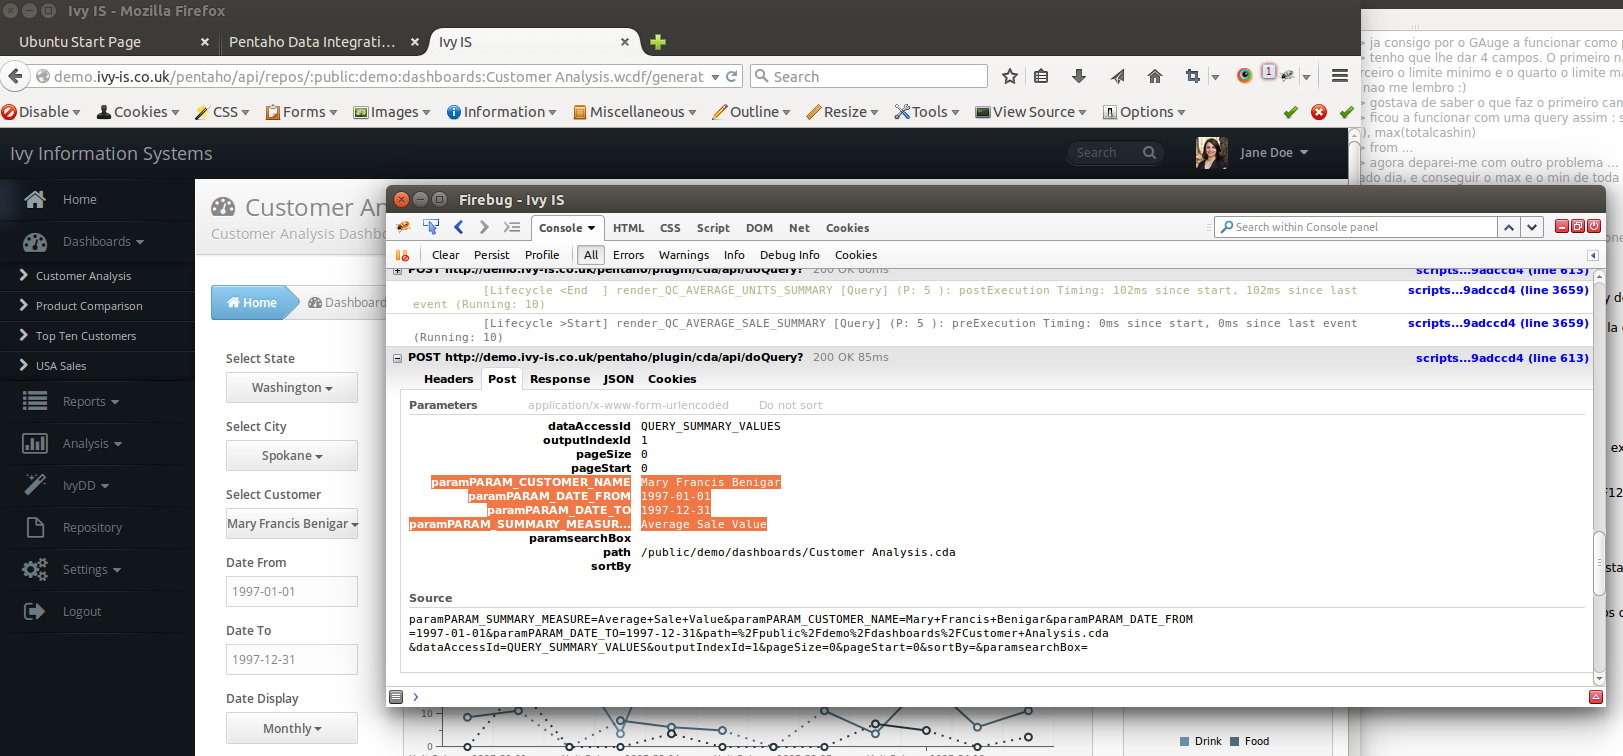Open the Firebug Net panel
The height and width of the screenshot is (756, 1623).
799,228
